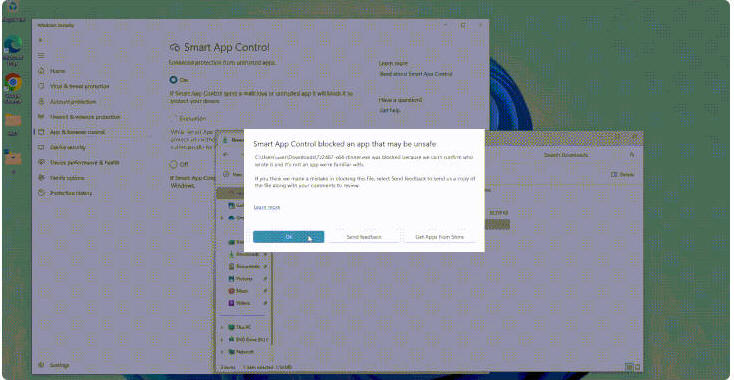Open Device security section
The width and height of the screenshot is (734, 380).
(x=62, y=147)
